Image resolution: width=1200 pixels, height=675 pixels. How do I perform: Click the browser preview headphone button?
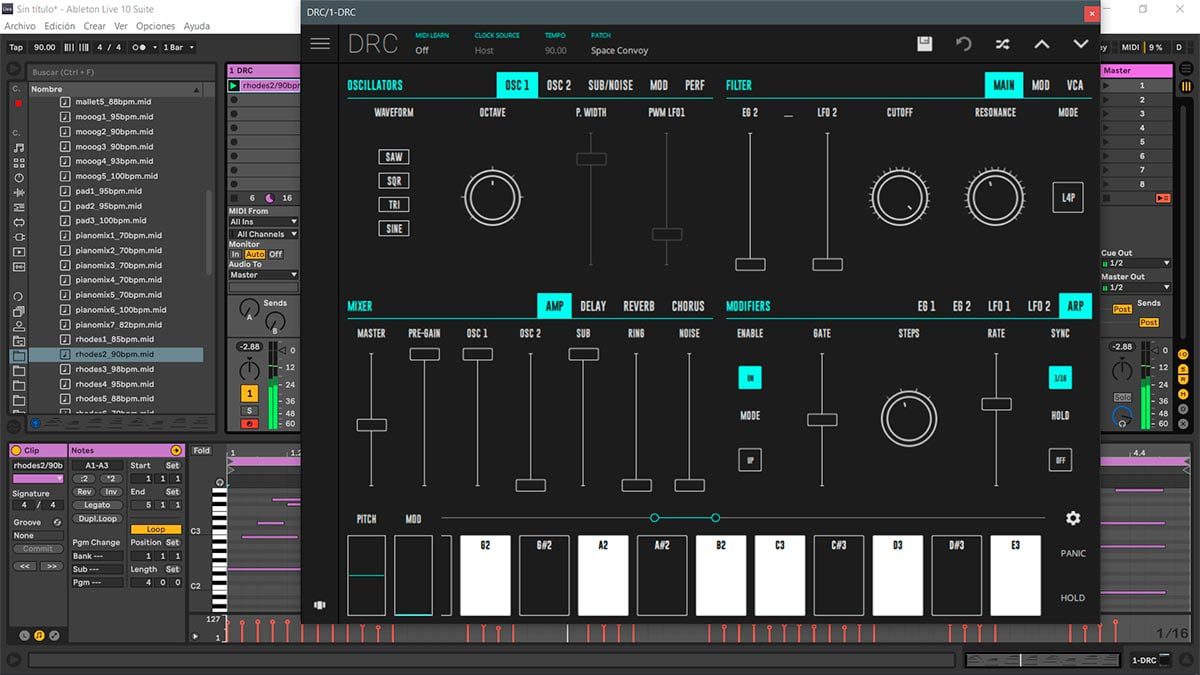click(x=35, y=423)
